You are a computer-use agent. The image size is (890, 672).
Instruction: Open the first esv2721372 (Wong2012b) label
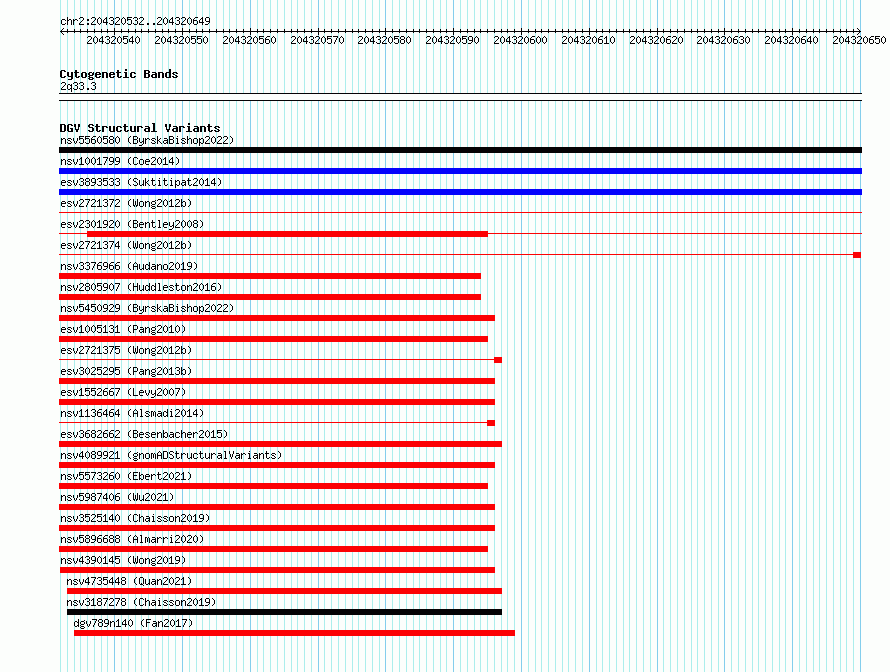pyautogui.click(x=126, y=203)
